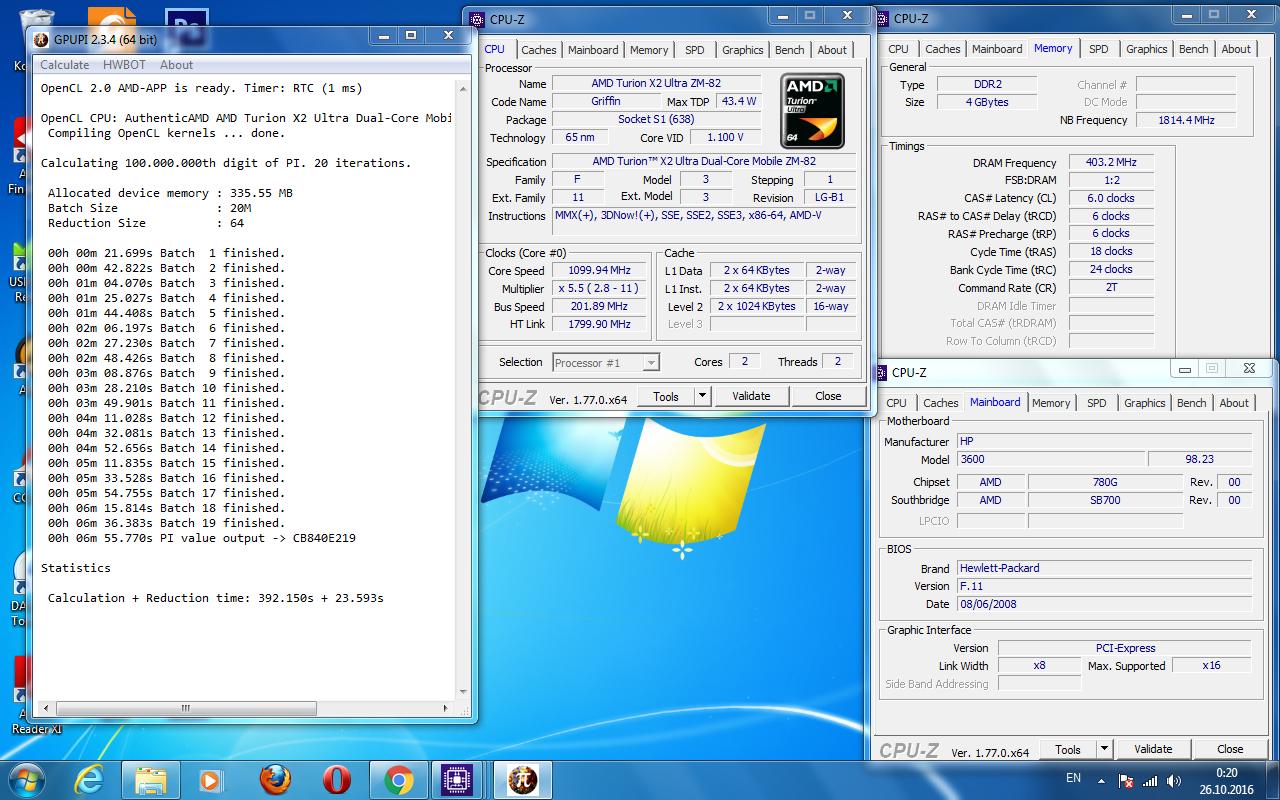
Task: Show hidden tray icons arrow
Action: point(1103,781)
